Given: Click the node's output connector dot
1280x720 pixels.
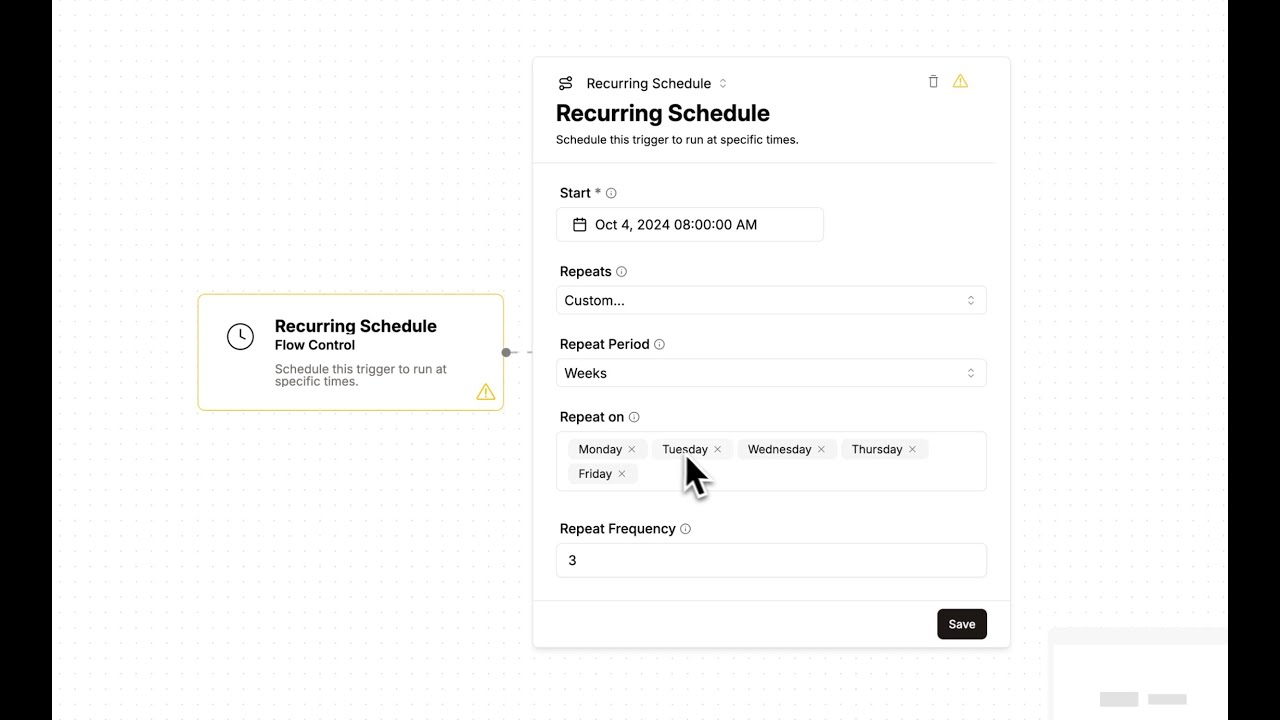Looking at the screenshot, I should pyautogui.click(x=506, y=352).
